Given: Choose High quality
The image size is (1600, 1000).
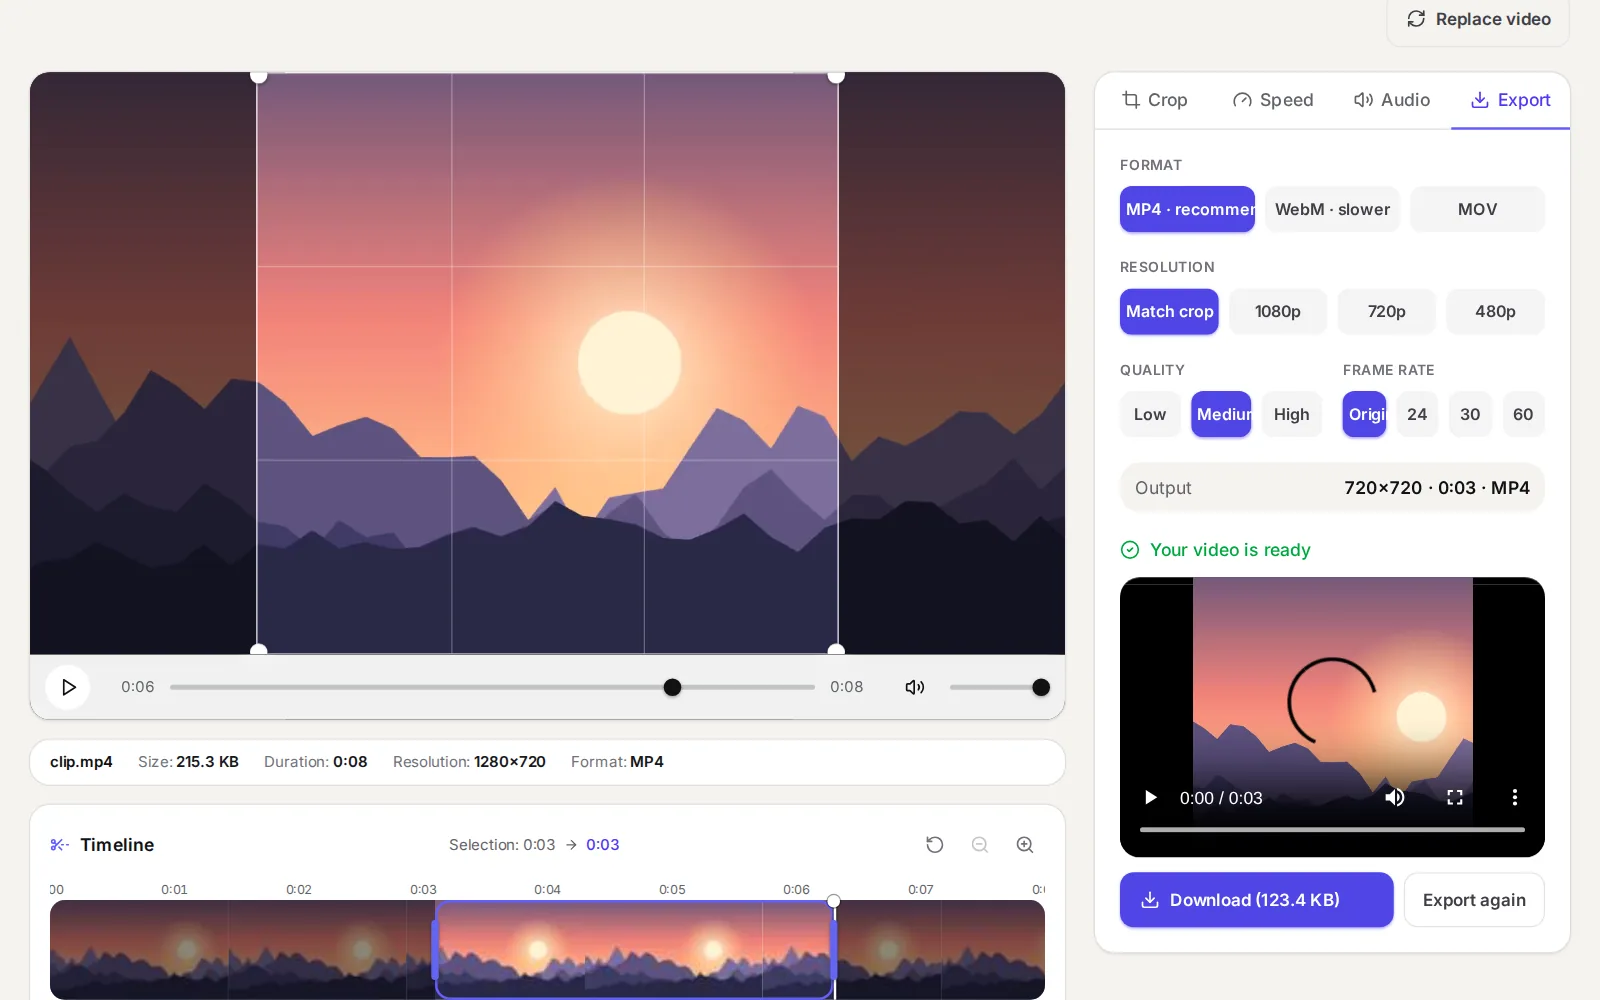Looking at the screenshot, I should [1291, 414].
